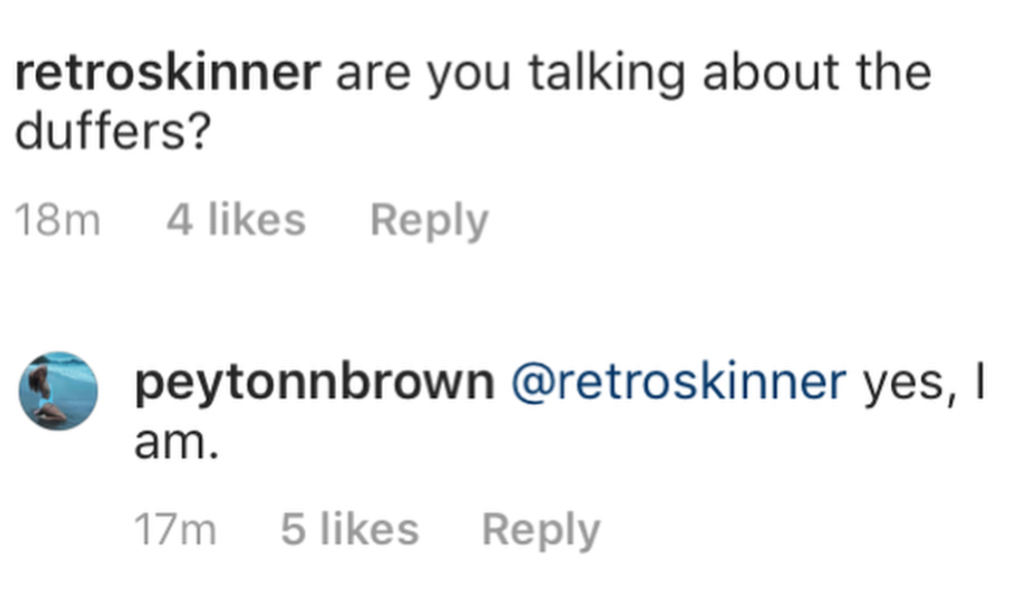Click the word "yes," in peytonnbrown's reply
The width and height of the screenshot is (1024, 600).
click(905, 385)
